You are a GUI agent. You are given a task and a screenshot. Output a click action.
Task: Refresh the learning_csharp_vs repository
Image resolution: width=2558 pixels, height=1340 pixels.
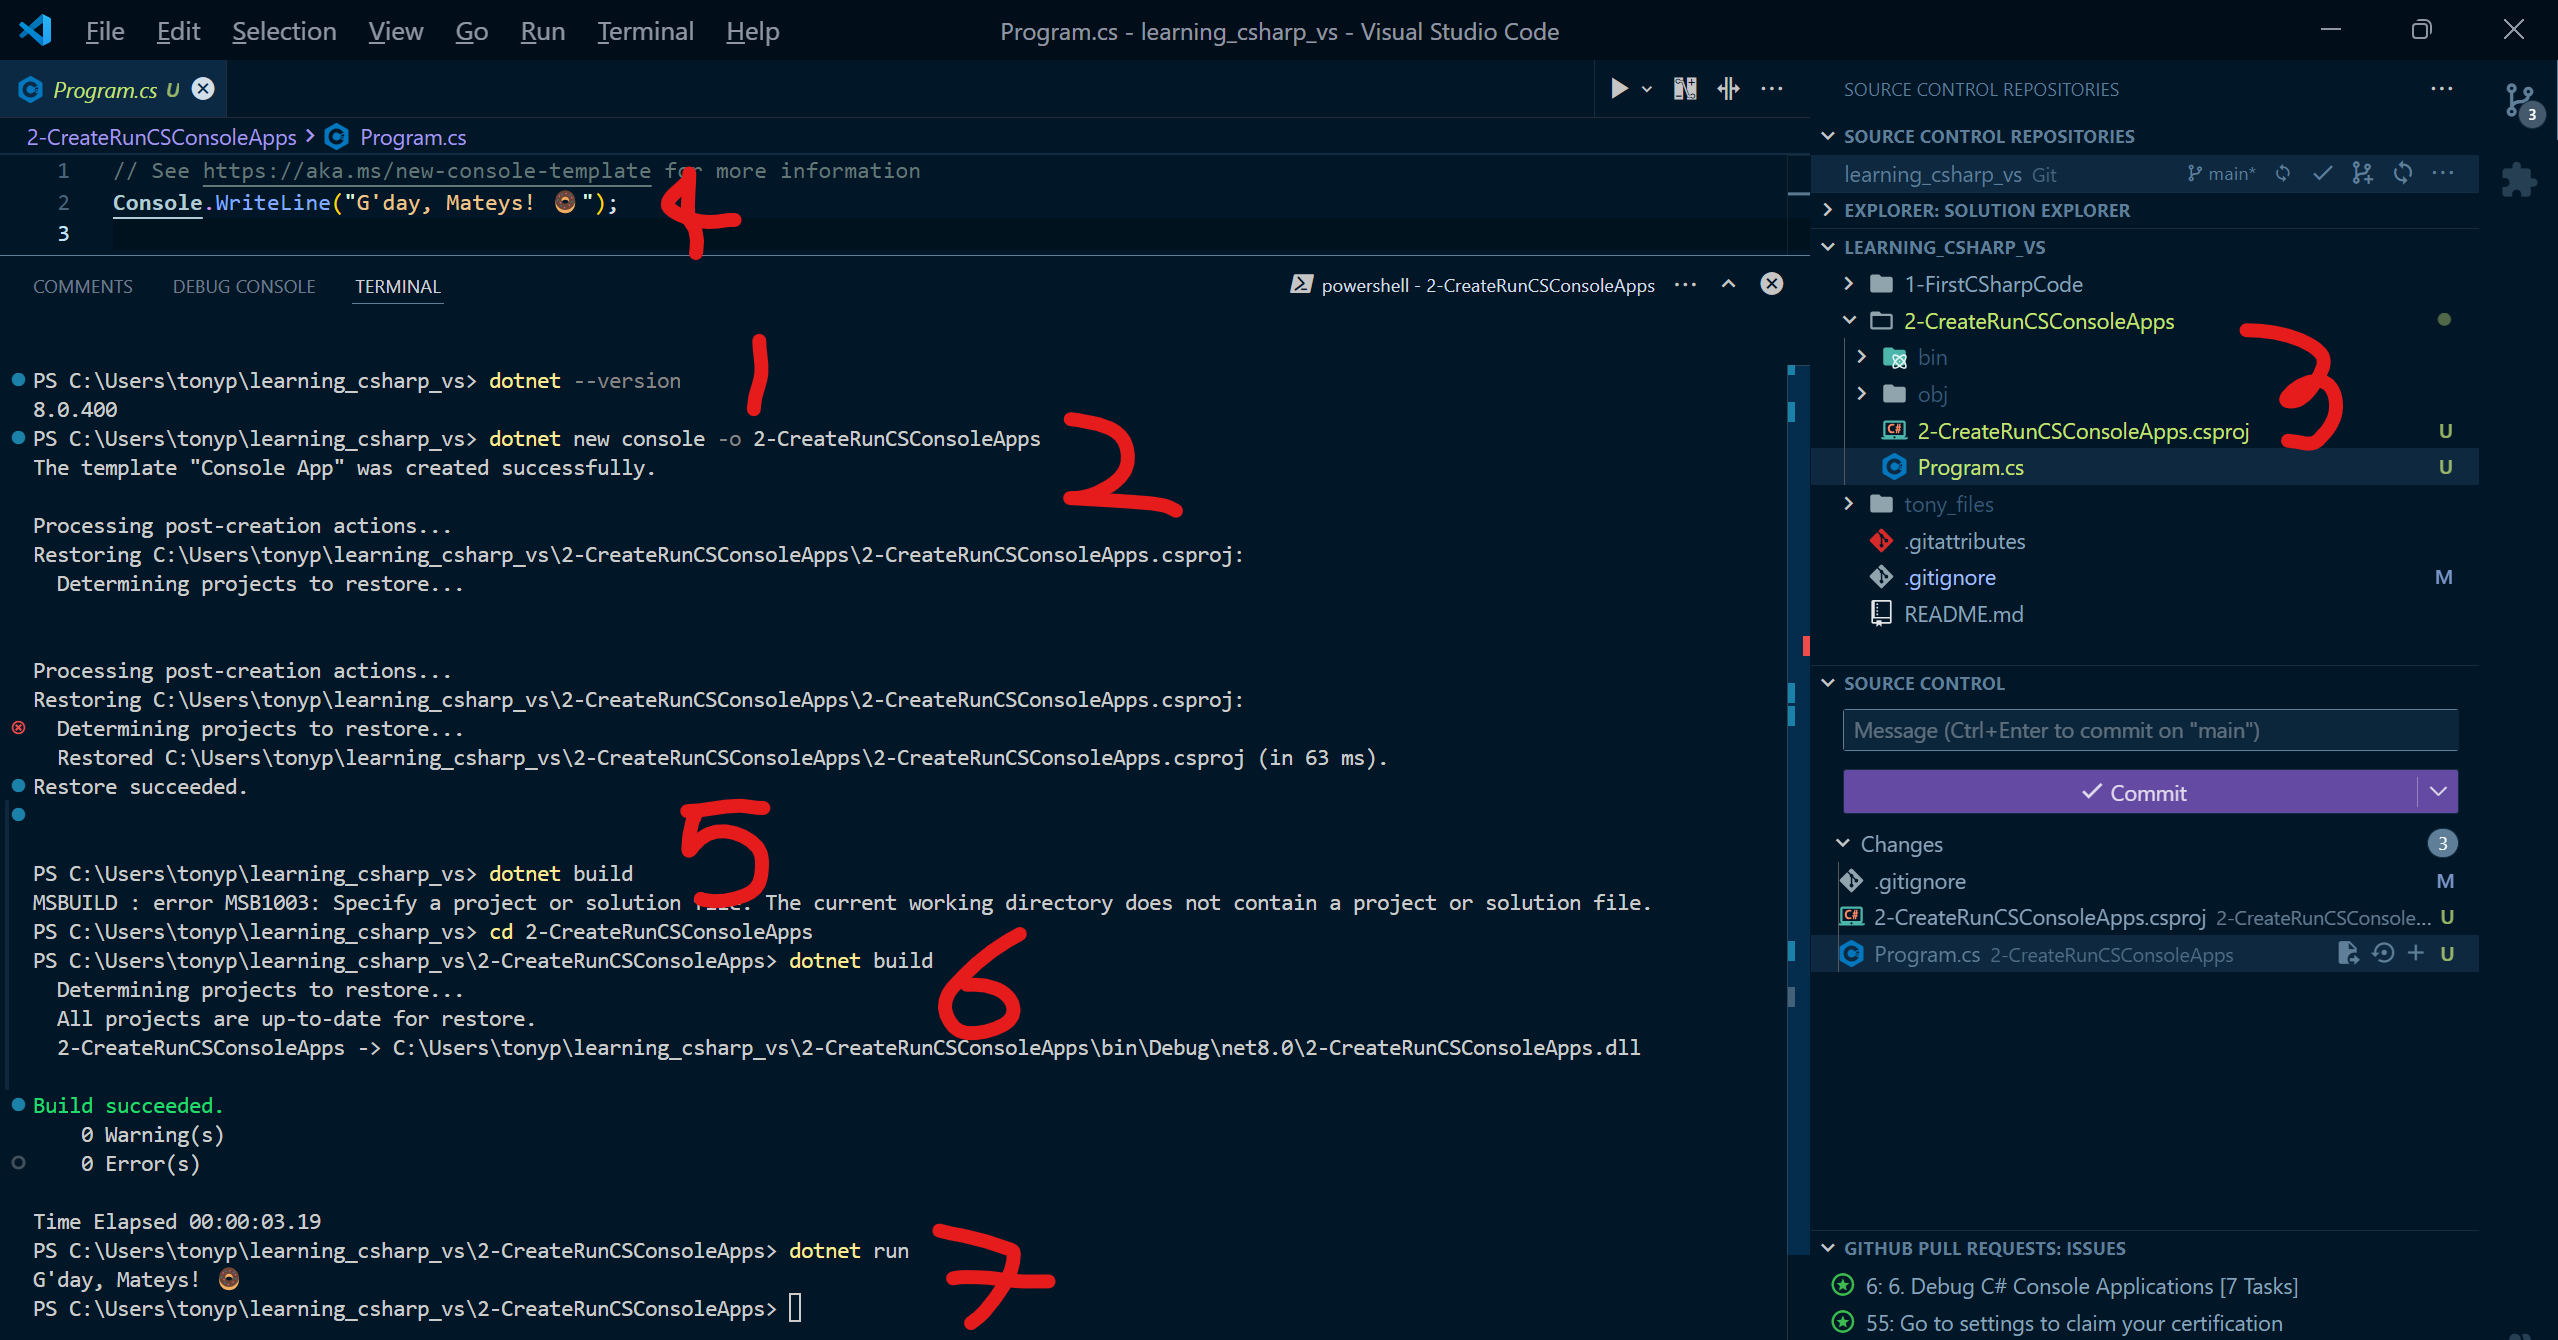[x=2403, y=174]
